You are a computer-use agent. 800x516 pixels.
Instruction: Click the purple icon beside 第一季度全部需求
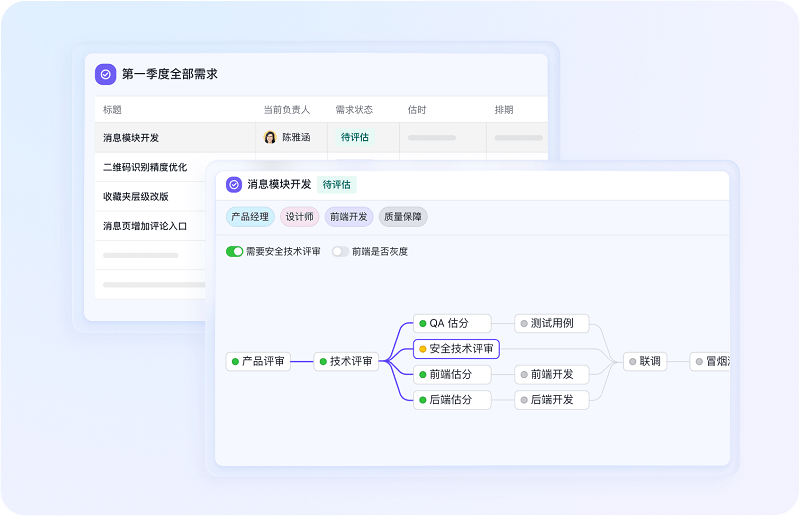105,74
